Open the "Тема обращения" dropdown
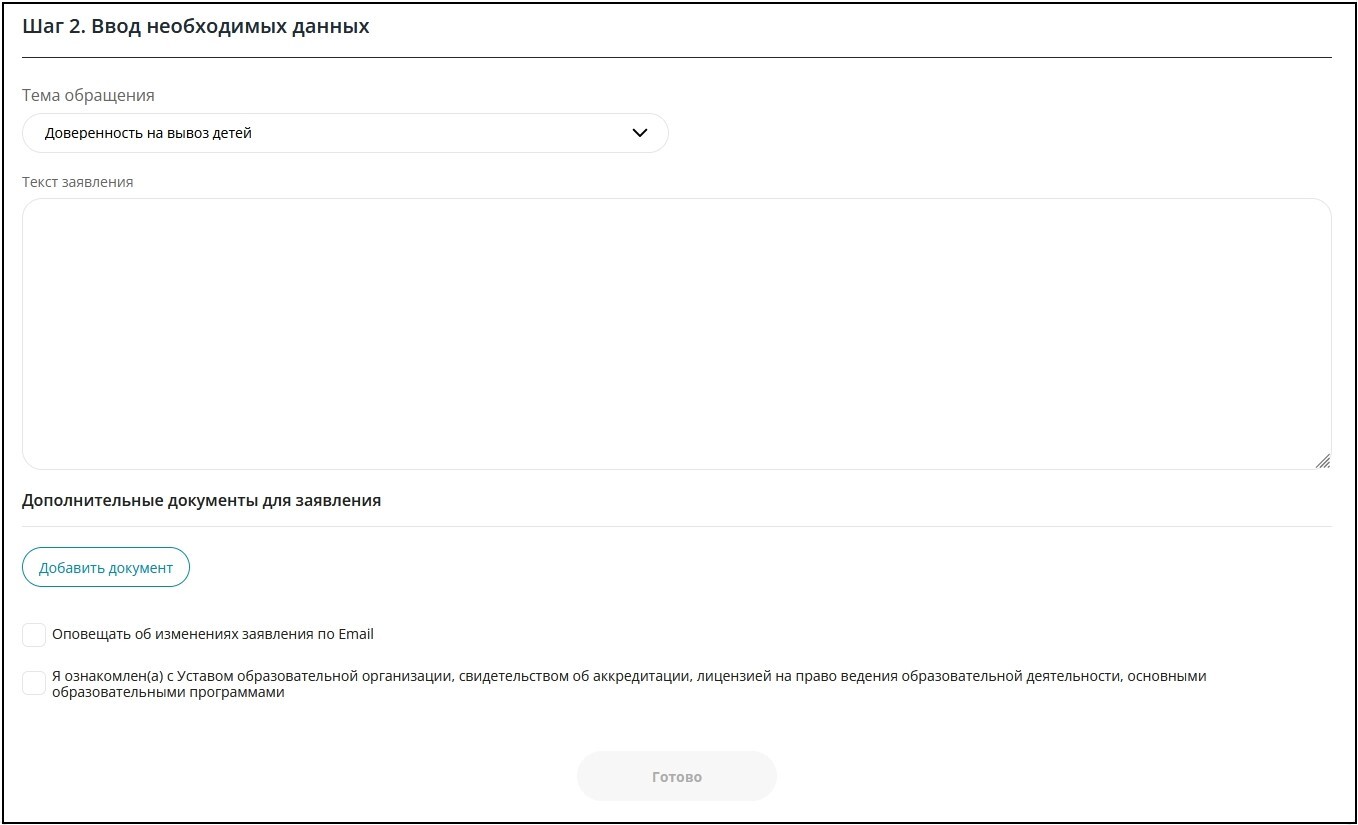 click(345, 133)
